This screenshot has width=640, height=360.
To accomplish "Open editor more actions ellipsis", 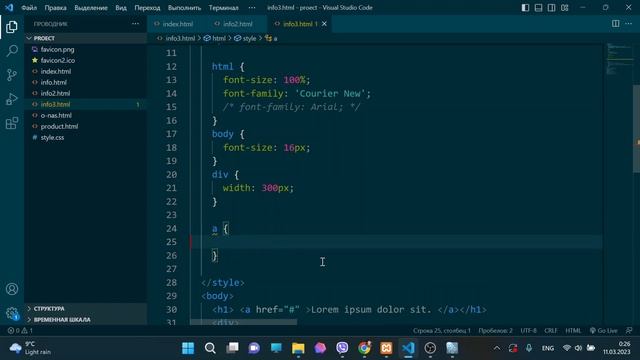I will point(629,24).
